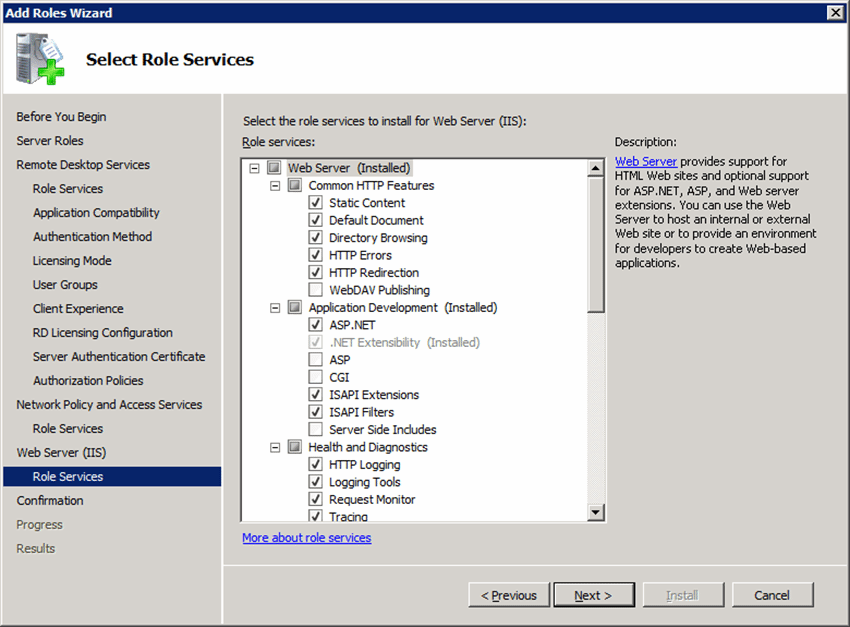
Task: Select the ISAPI Extensions tree item label
Action: tap(374, 395)
